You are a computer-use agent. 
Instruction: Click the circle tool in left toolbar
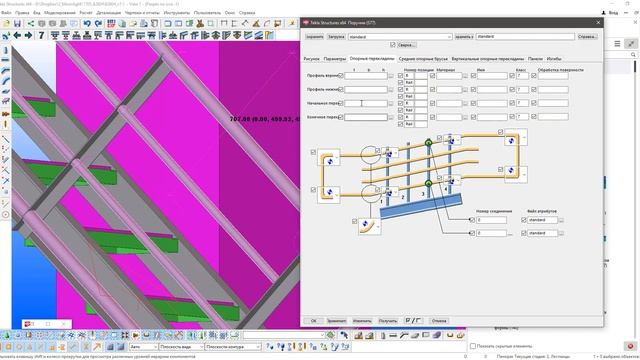[x=5, y=214]
